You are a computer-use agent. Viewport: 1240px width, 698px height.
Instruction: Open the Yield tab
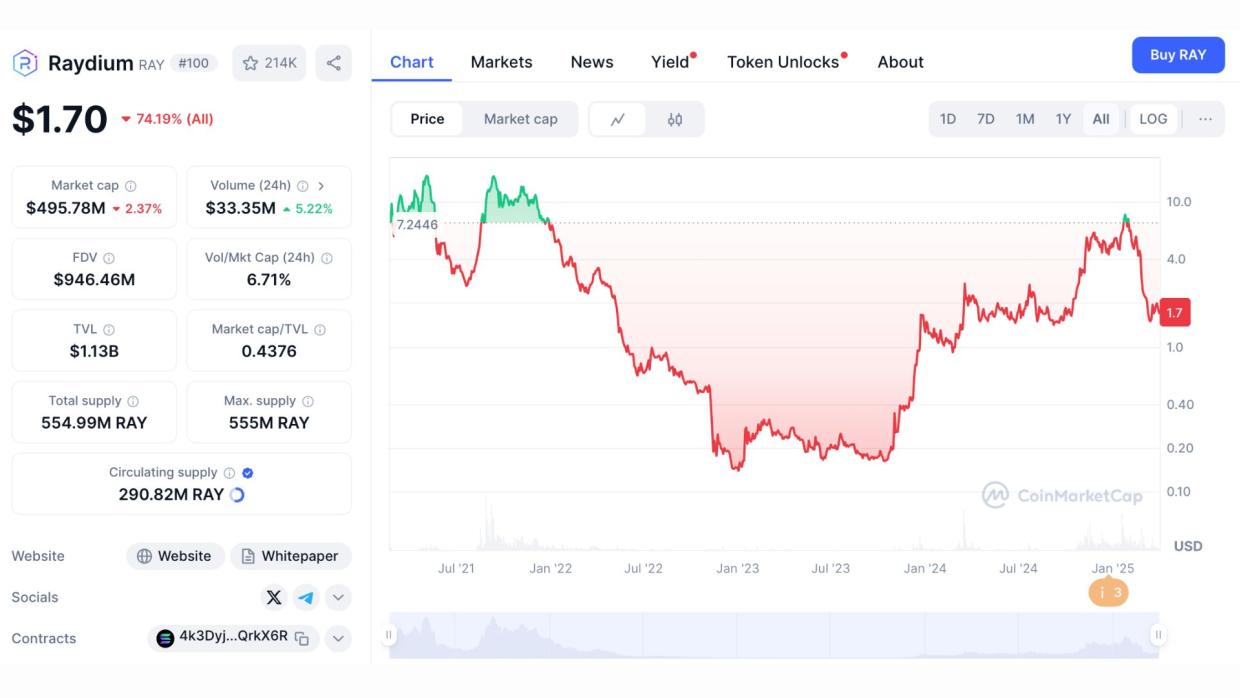coord(670,62)
